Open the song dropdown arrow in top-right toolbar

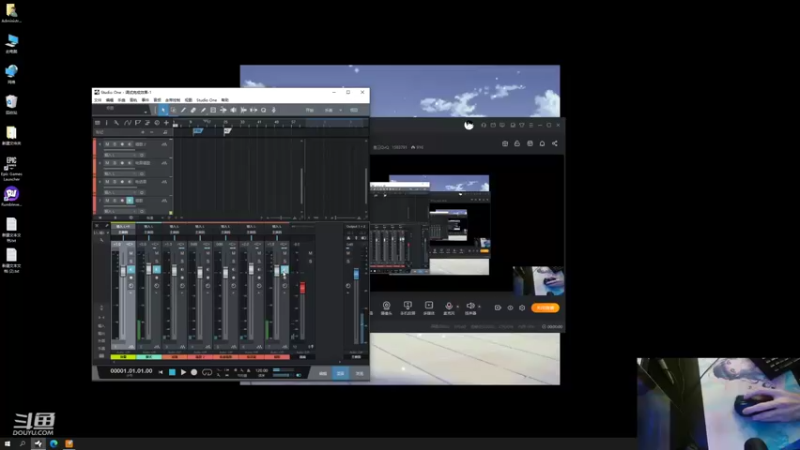(x=341, y=110)
